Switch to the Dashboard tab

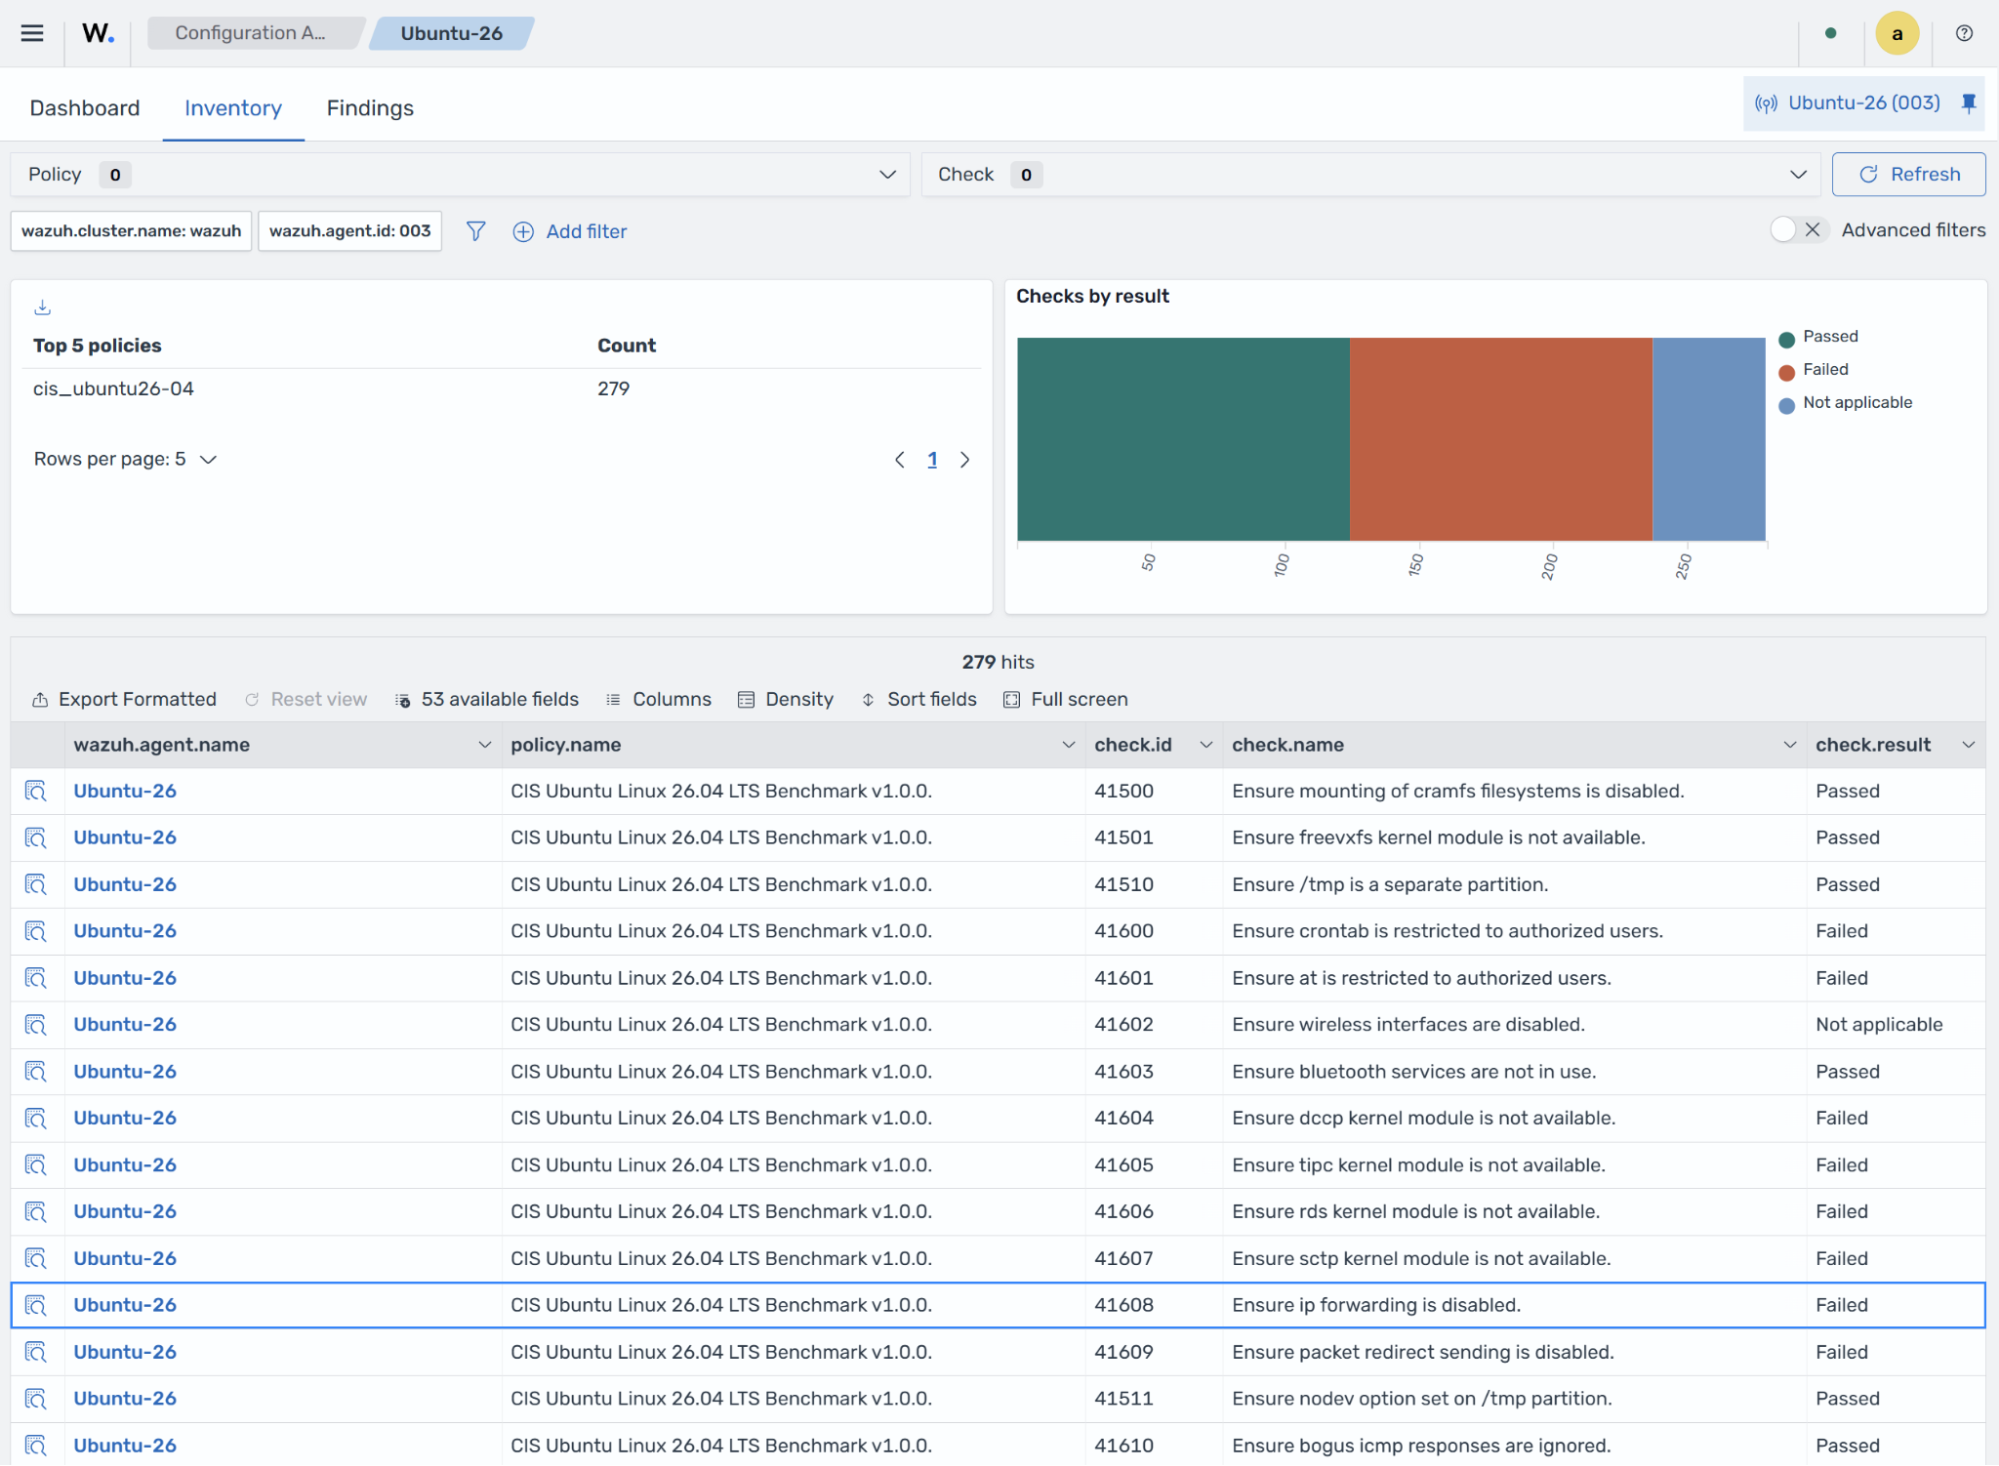(85, 108)
